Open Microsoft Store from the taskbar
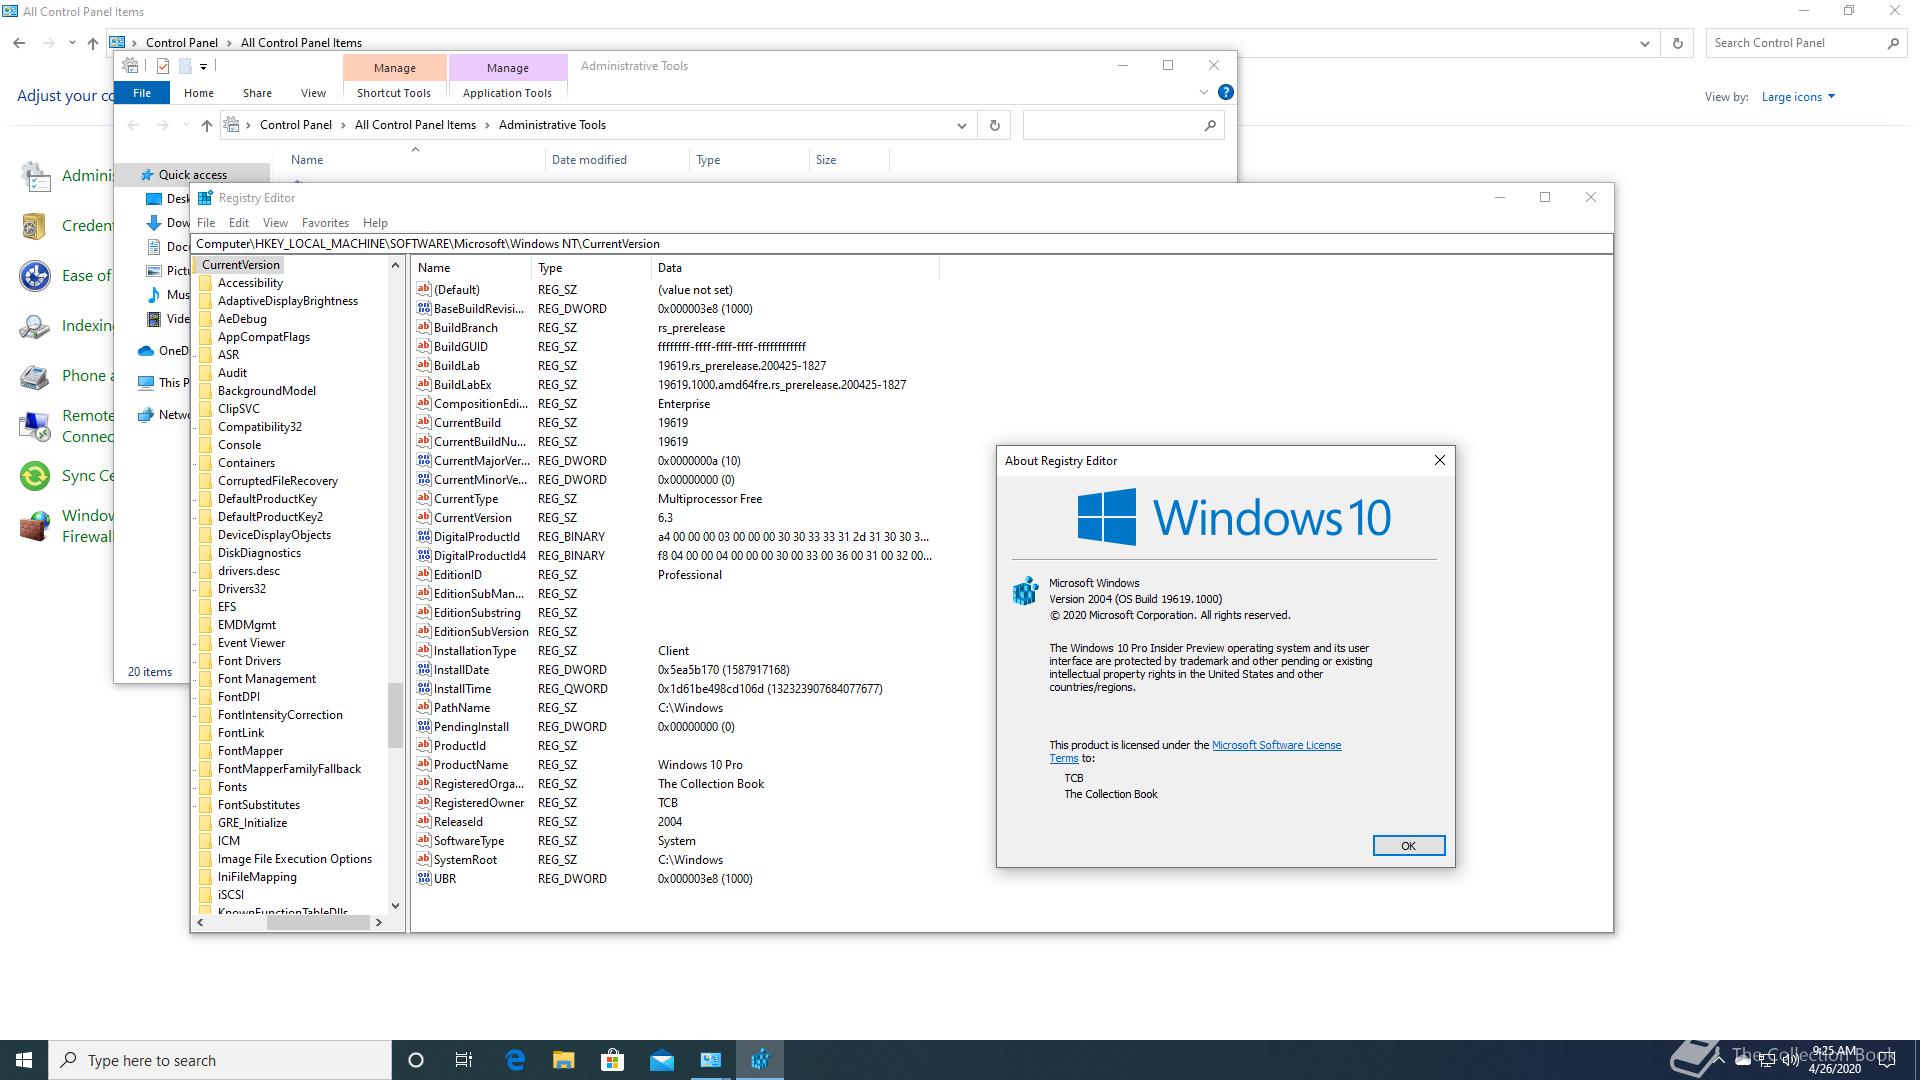Viewport: 1920px width, 1080px height. [612, 1060]
